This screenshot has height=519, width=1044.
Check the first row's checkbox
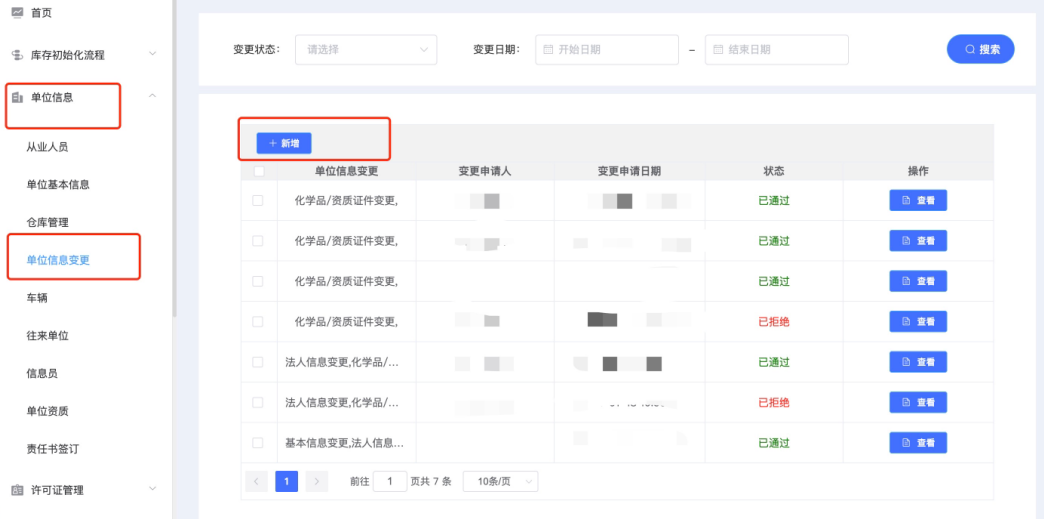click(258, 201)
